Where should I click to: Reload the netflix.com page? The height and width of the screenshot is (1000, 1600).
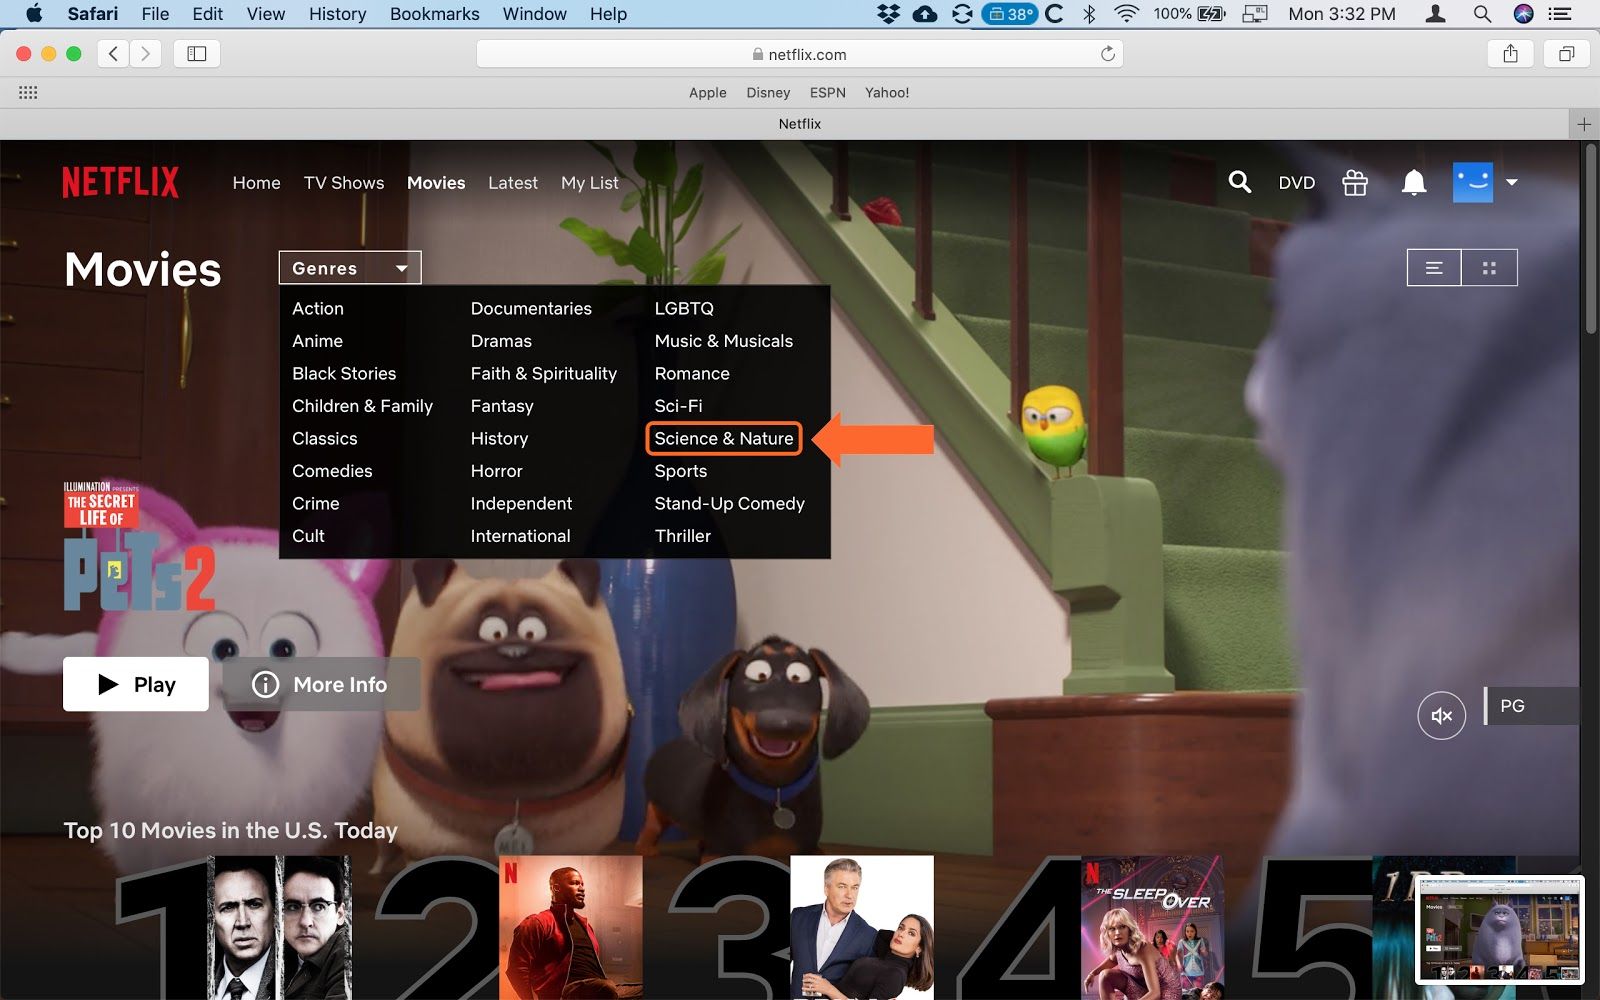(1107, 54)
